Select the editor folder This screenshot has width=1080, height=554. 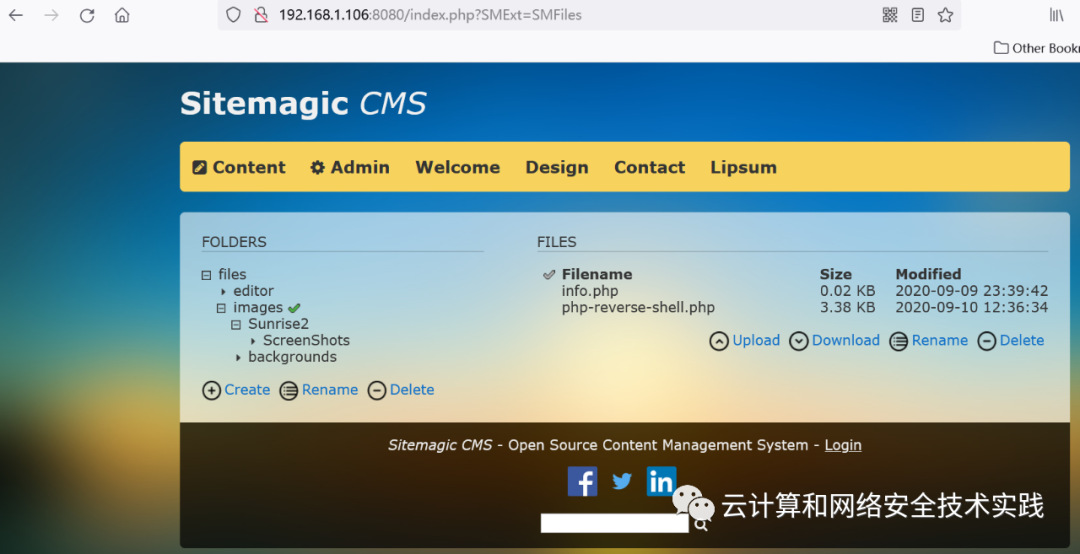253,291
